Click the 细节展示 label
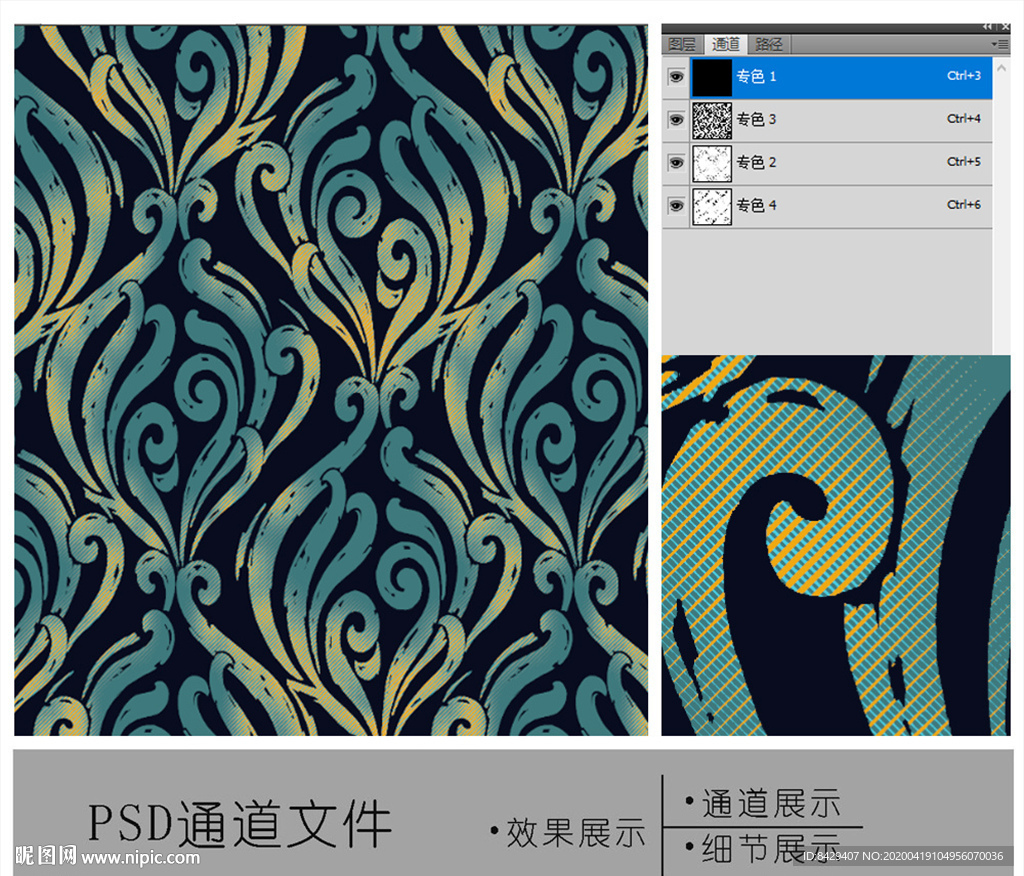Image resolution: width=1024 pixels, height=876 pixels. [771, 848]
